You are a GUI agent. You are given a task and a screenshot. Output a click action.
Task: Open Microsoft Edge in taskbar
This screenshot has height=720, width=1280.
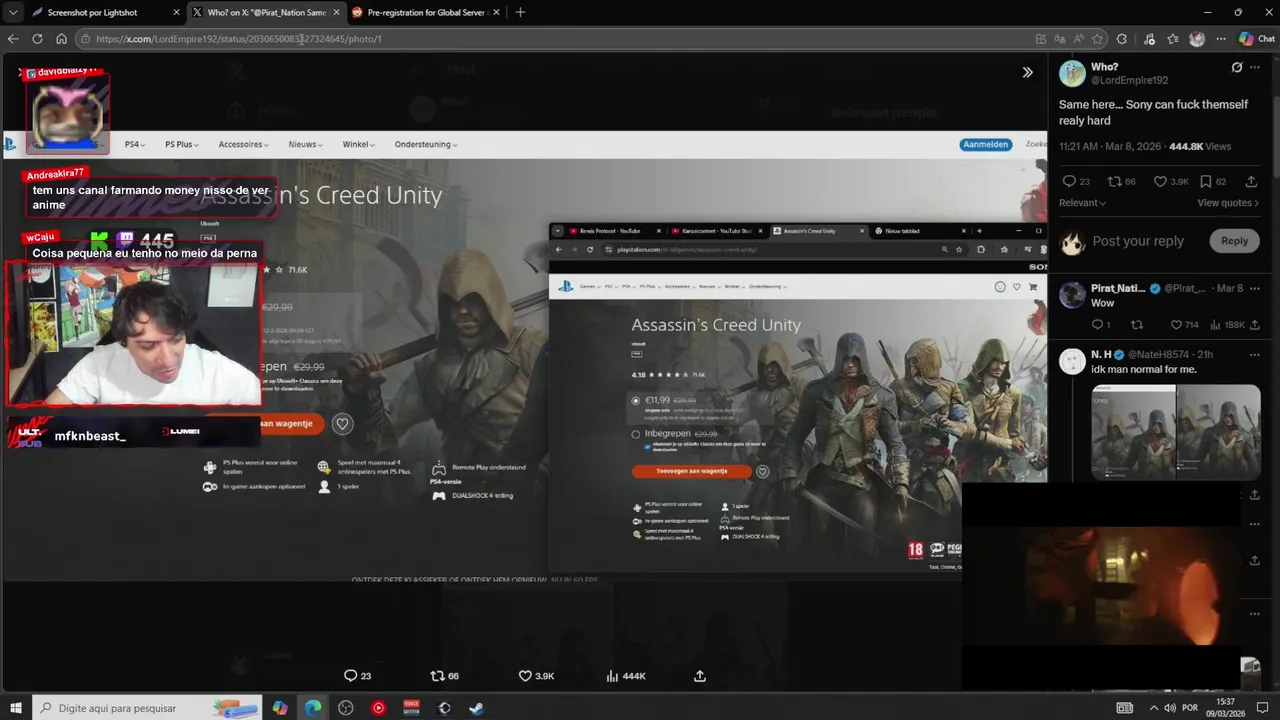point(313,708)
